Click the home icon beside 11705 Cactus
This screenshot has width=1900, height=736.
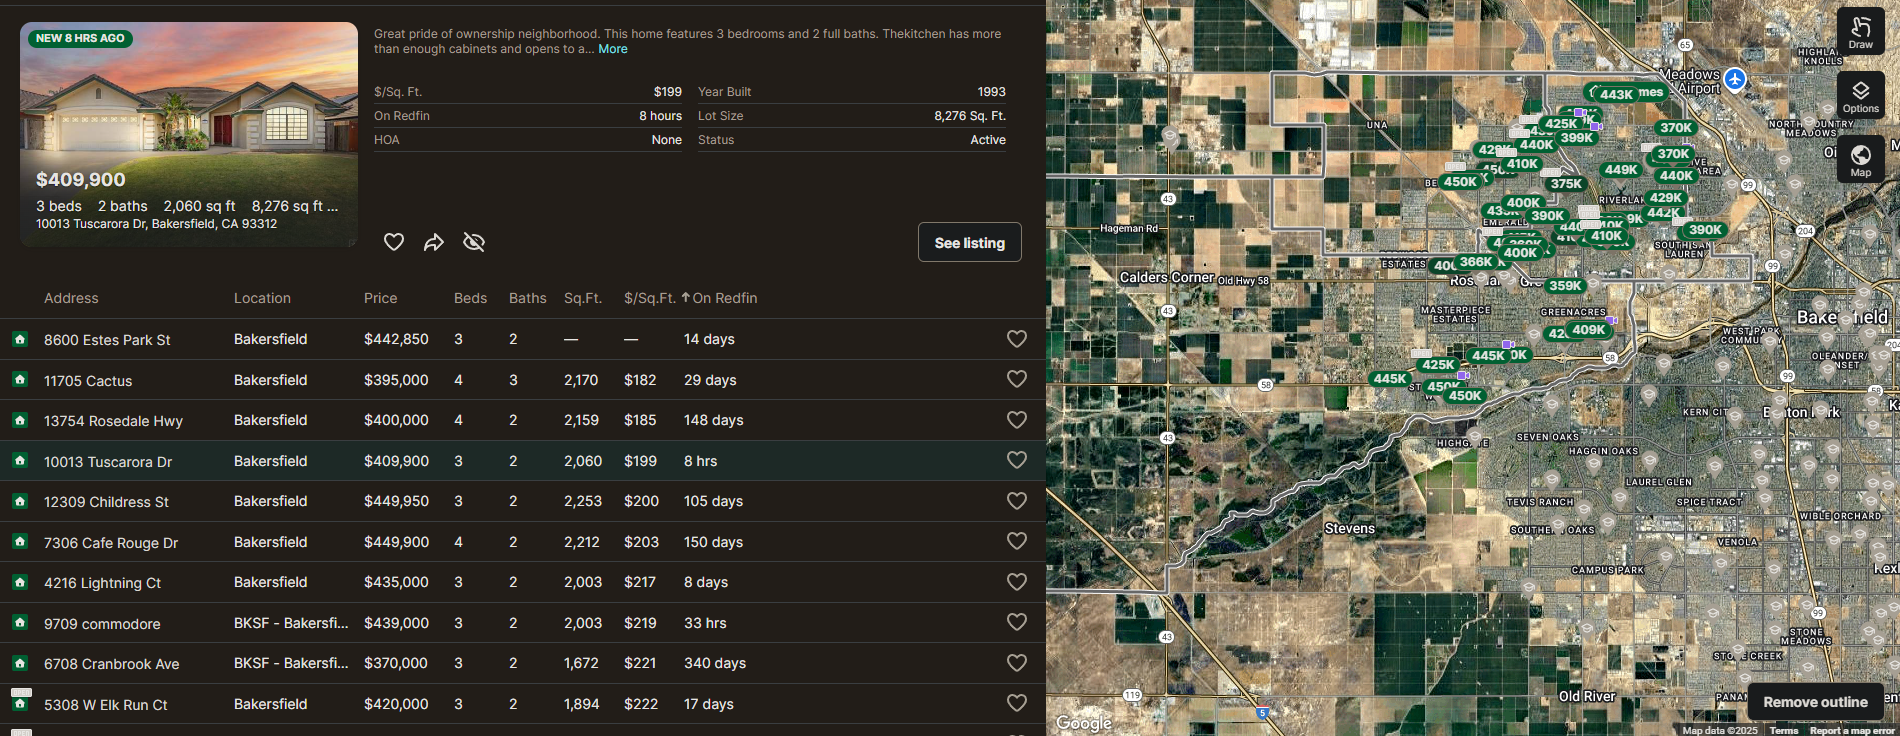click(20, 380)
